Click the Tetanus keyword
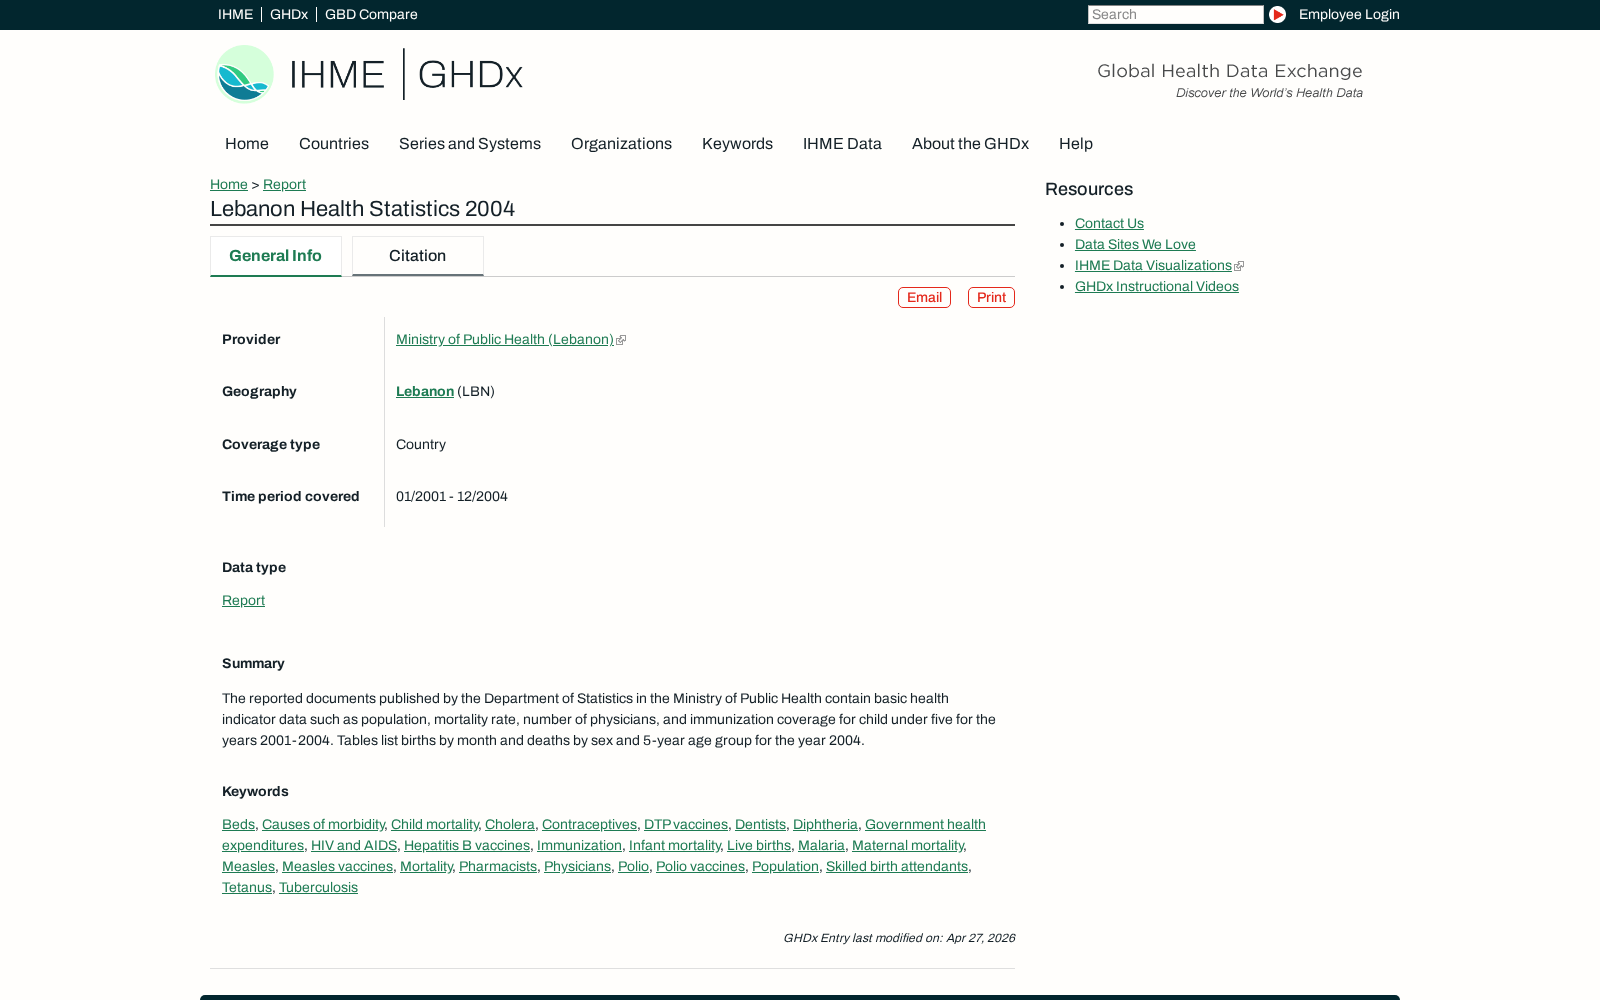The height and width of the screenshot is (1000, 1600). tap(247, 887)
